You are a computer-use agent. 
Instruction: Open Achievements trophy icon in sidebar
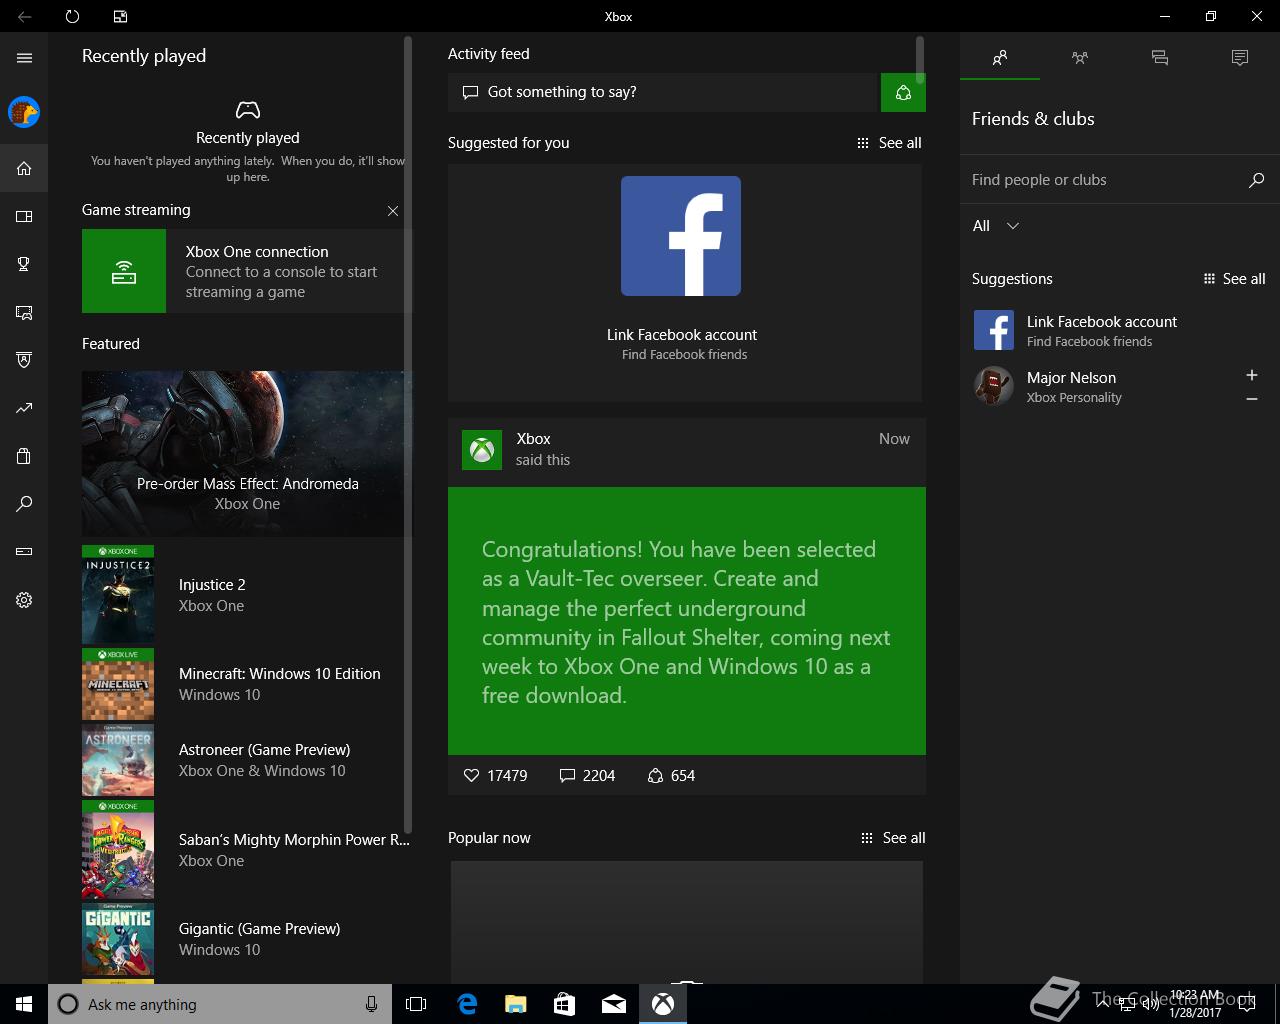click(x=24, y=264)
